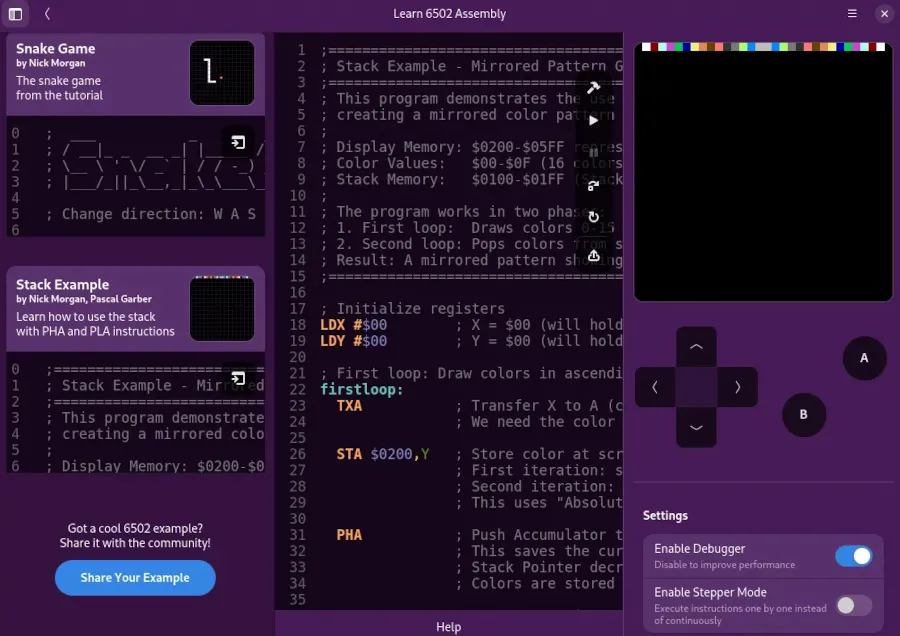
Task: Go back using the header chevron
Action: [x=47, y=14]
